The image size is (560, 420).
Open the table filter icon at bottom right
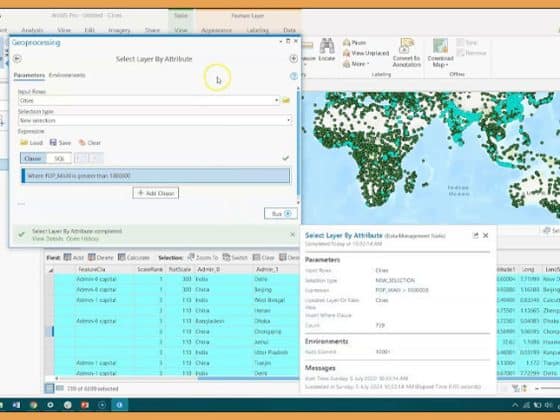point(515,388)
